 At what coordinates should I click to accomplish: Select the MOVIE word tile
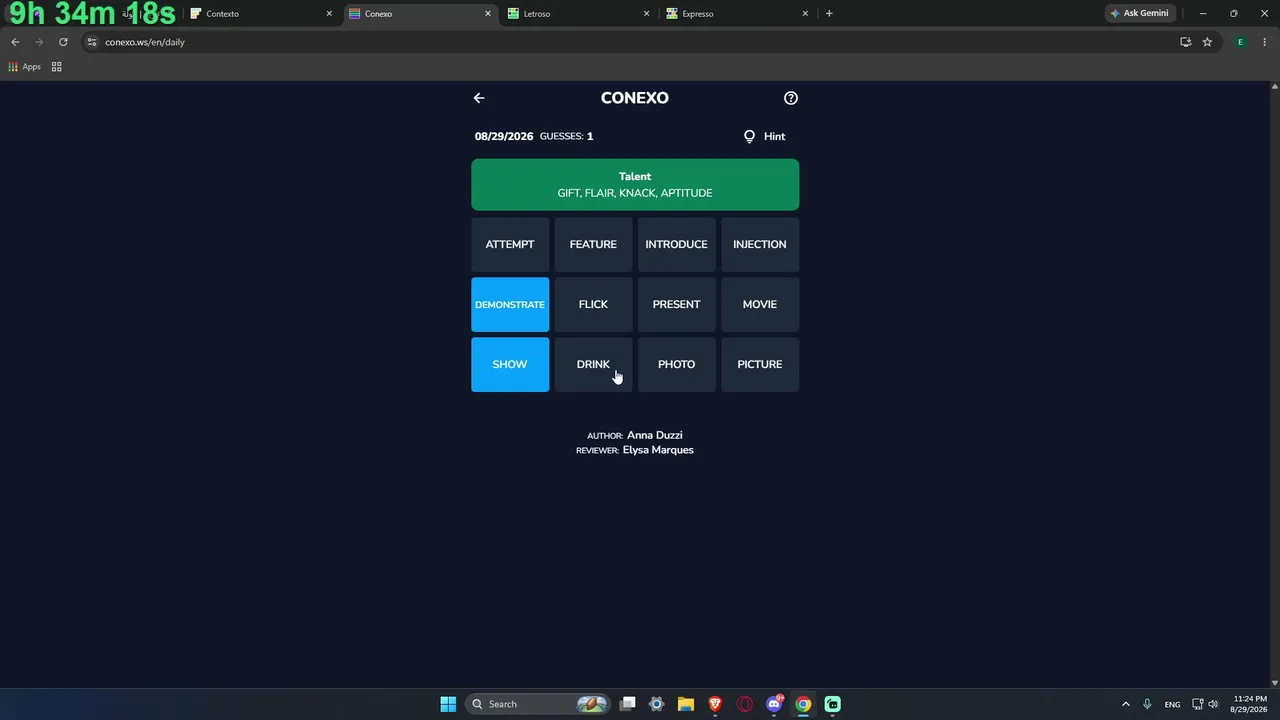coord(760,304)
